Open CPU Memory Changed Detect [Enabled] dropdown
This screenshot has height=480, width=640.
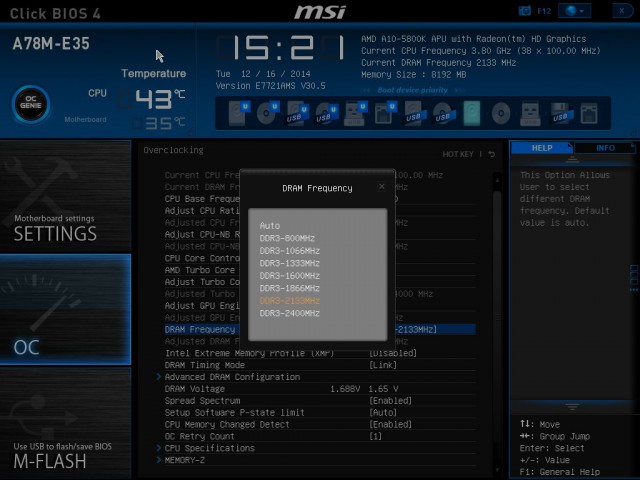point(390,424)
